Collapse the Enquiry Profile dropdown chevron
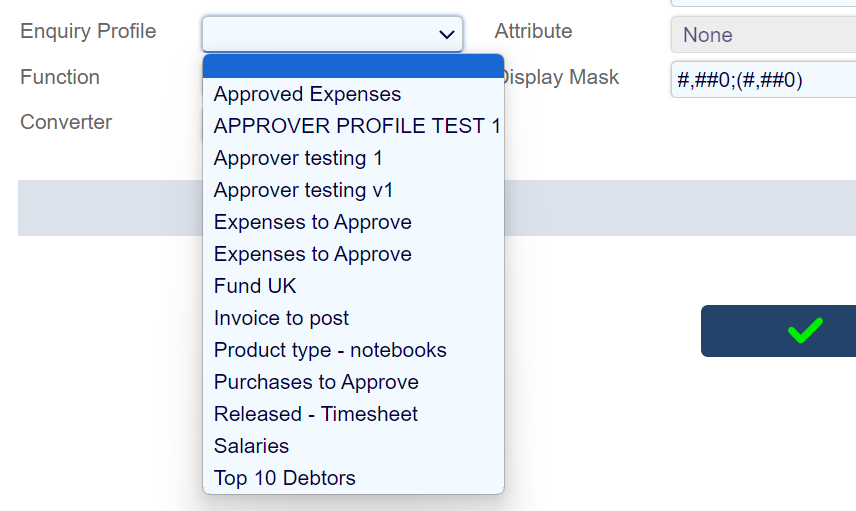856x511 pixels. tap(447, 35)
